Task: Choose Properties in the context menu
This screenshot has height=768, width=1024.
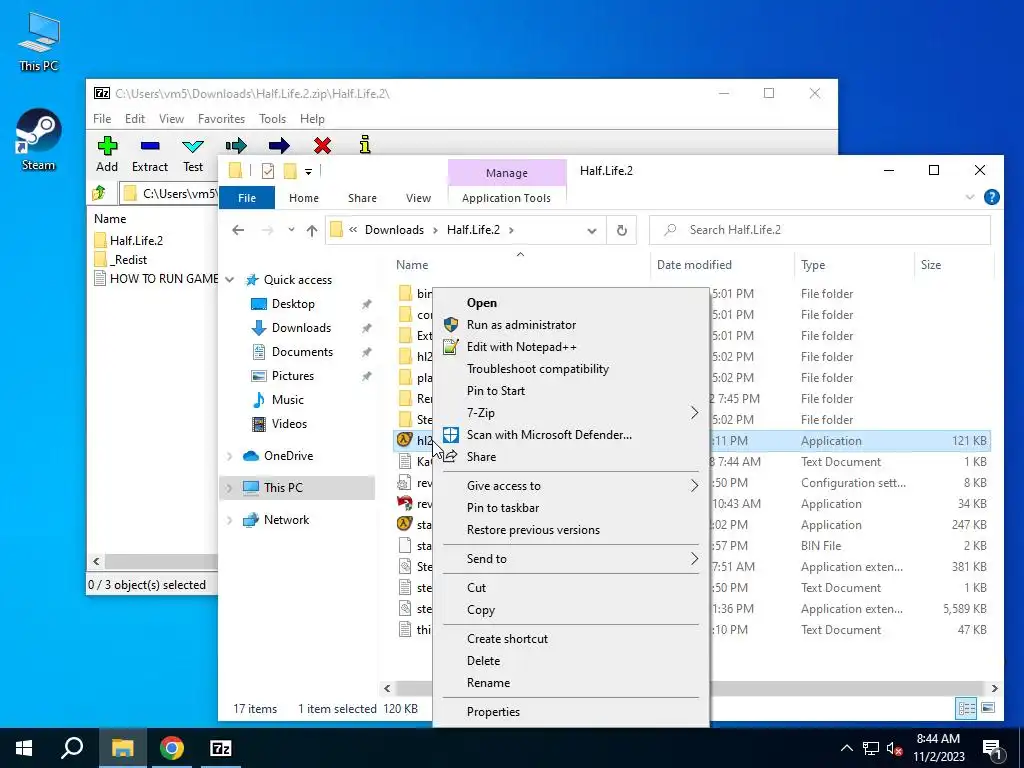Action: click(571, 712)
